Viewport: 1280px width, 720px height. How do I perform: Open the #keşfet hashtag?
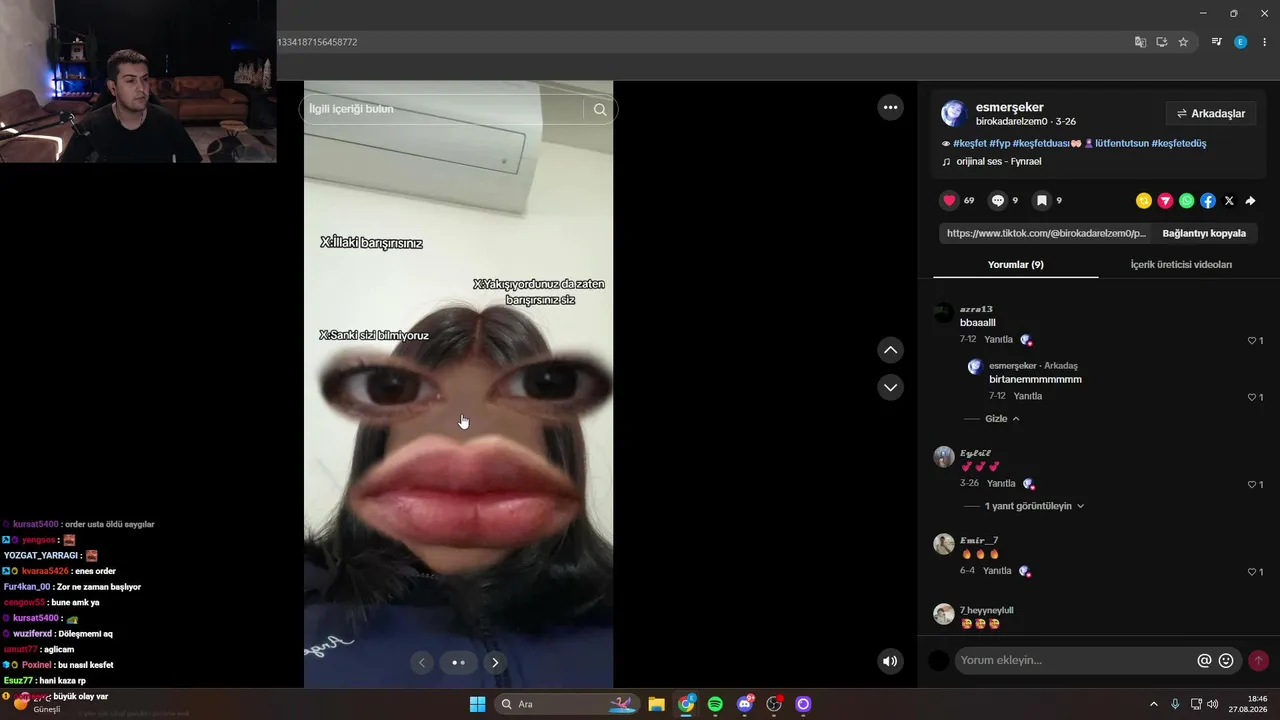(x=969, y=143)
